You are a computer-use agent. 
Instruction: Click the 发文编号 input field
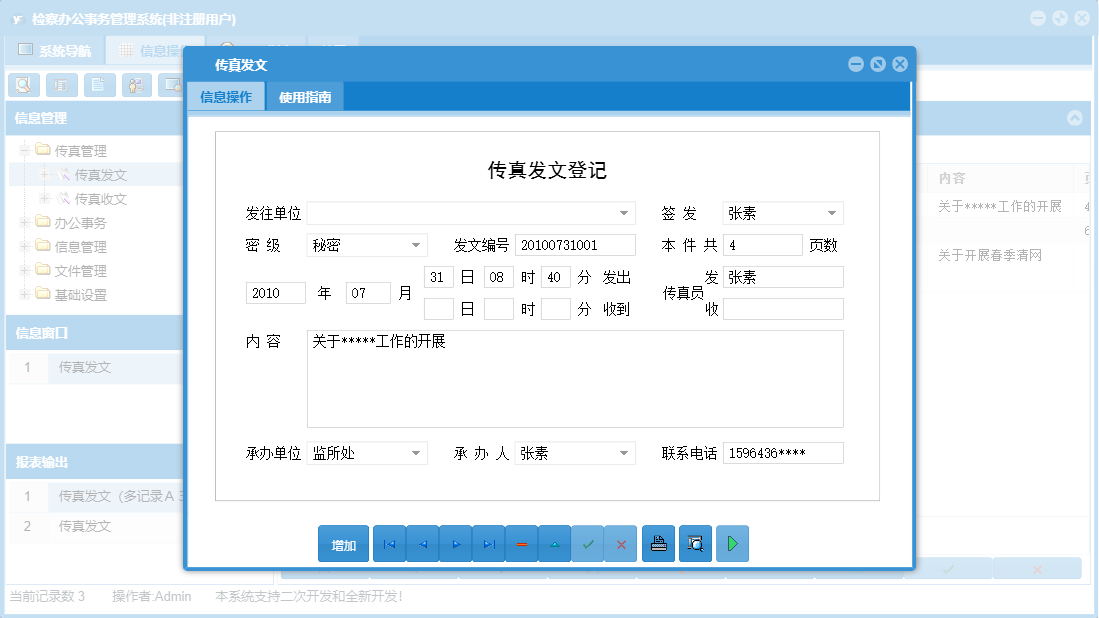(x=574, y=244)
